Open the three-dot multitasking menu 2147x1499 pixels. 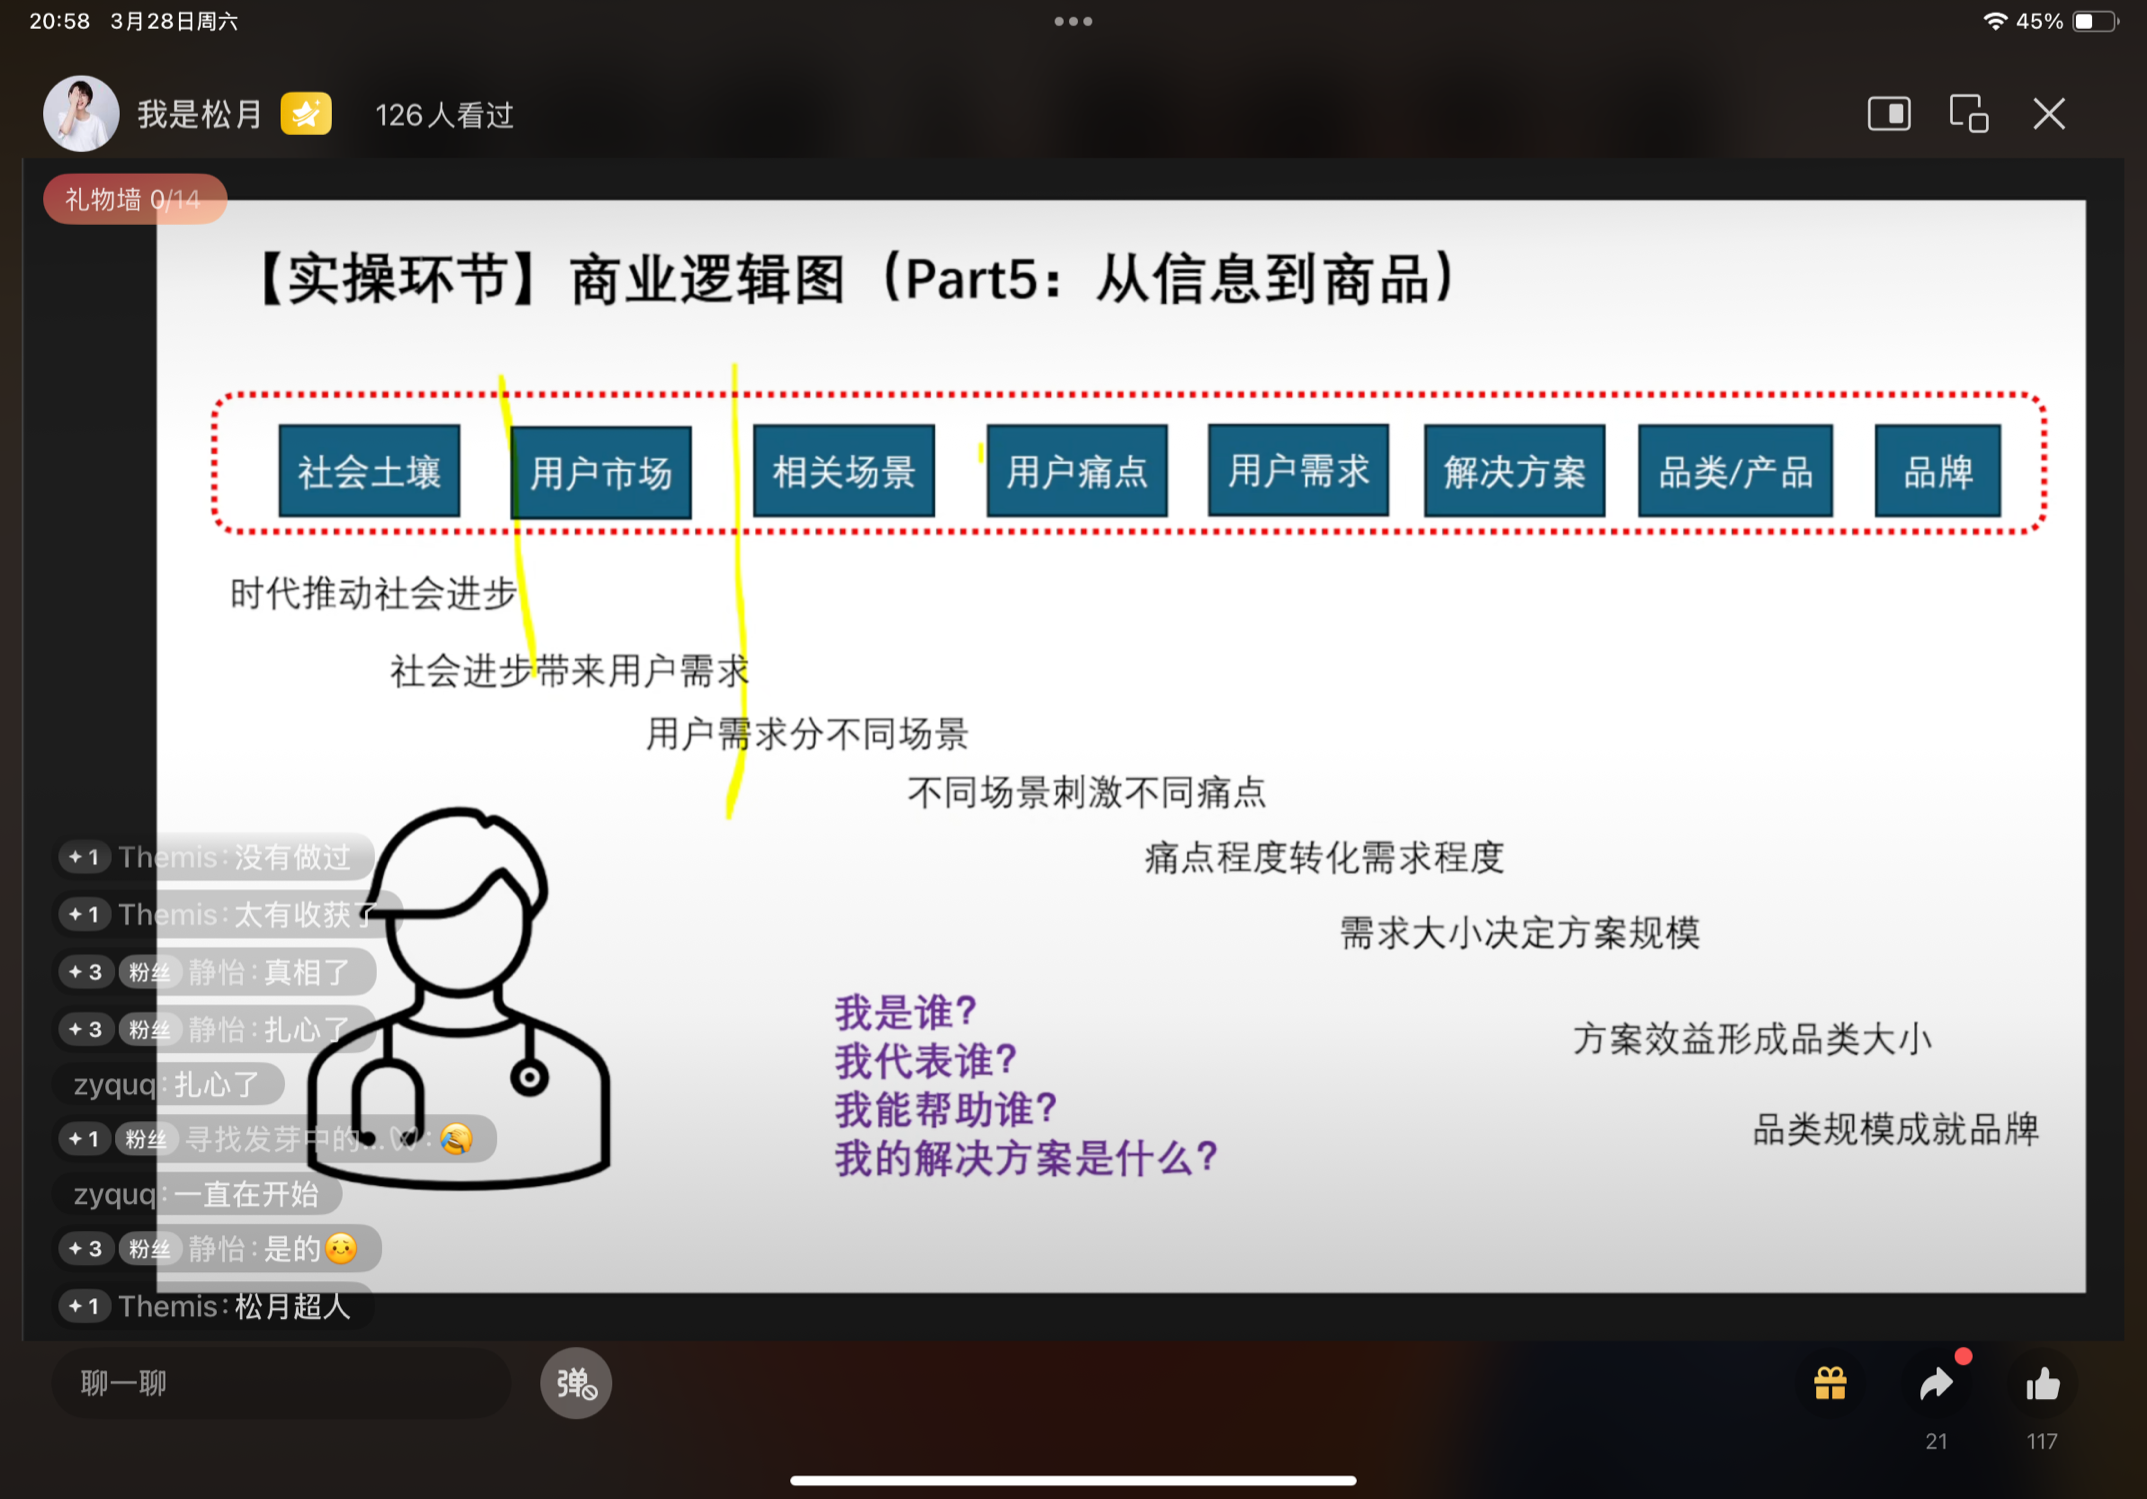[1073, 21]
